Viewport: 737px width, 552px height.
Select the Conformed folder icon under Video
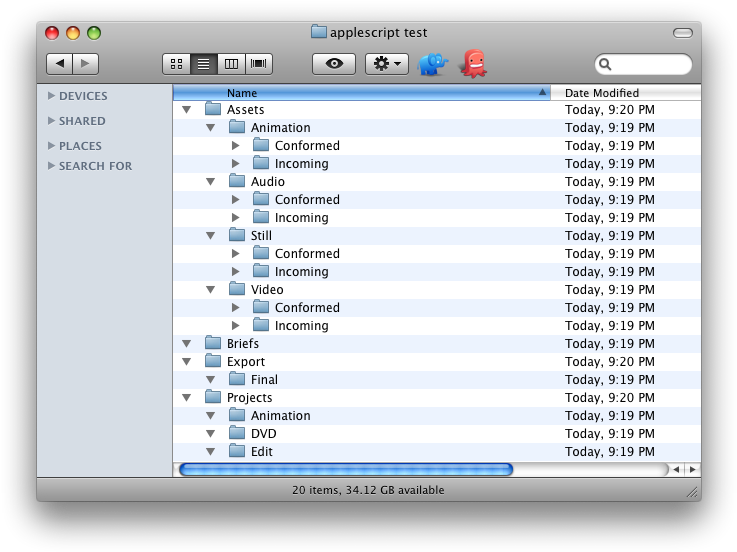[261, 307]
